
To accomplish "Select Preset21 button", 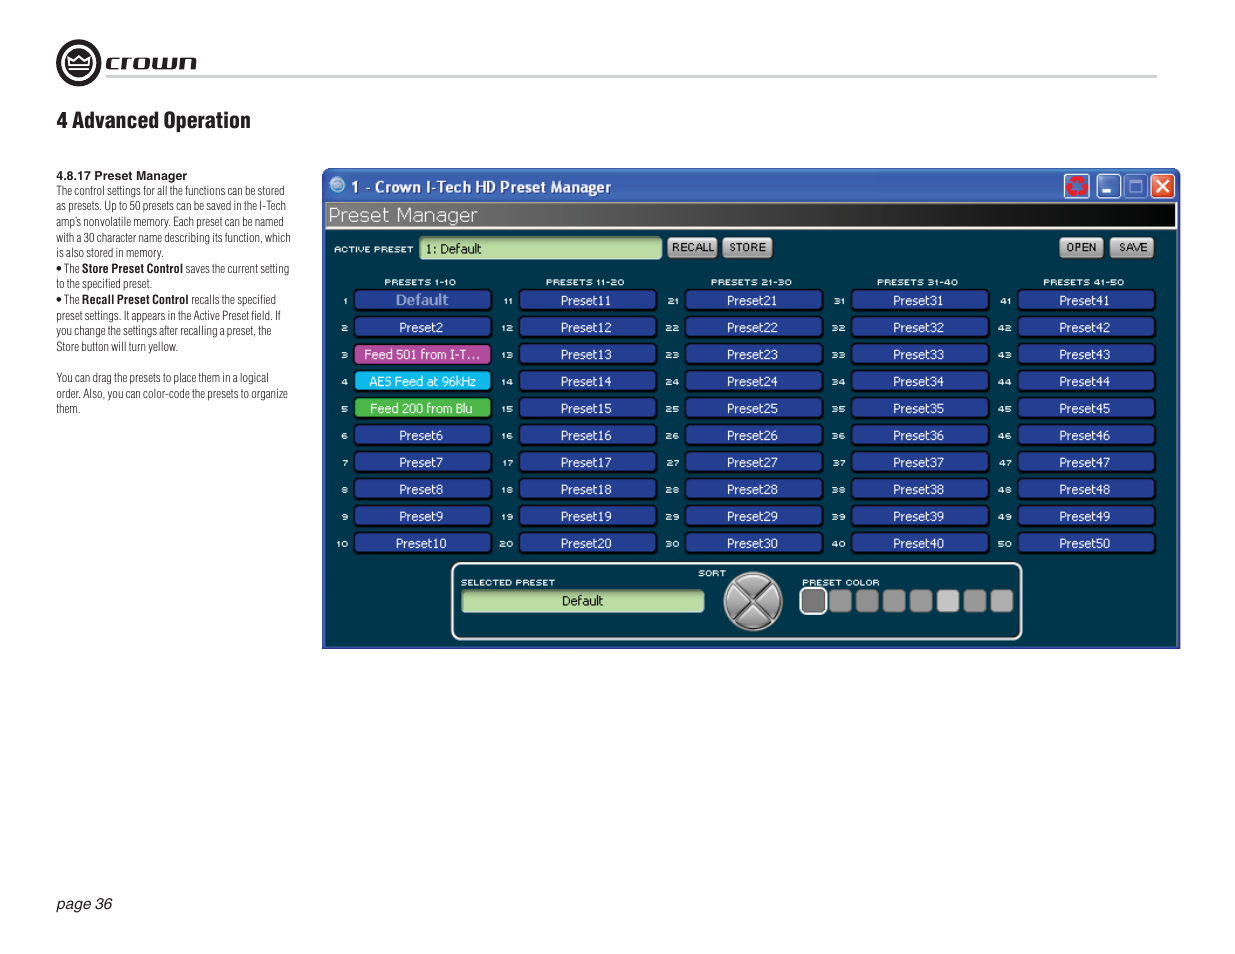I will point(753,300).
